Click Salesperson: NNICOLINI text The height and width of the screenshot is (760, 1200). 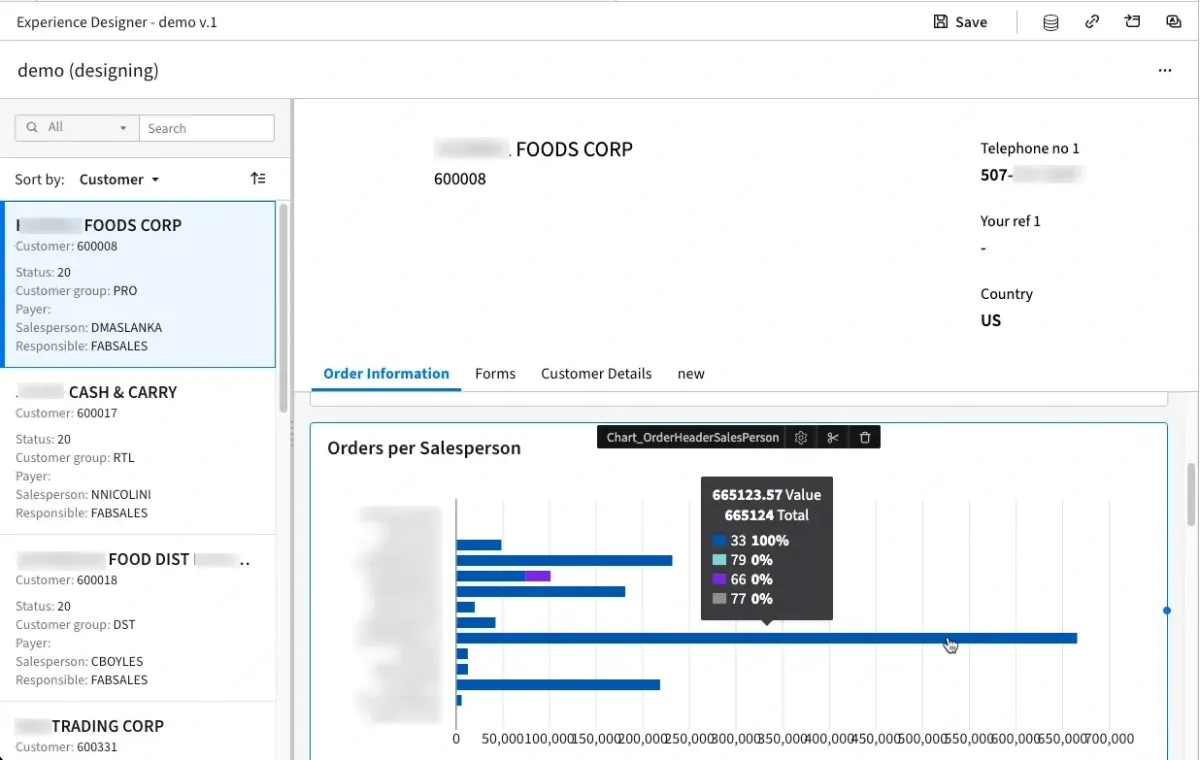pyautogui.click(x=83, y=495)
